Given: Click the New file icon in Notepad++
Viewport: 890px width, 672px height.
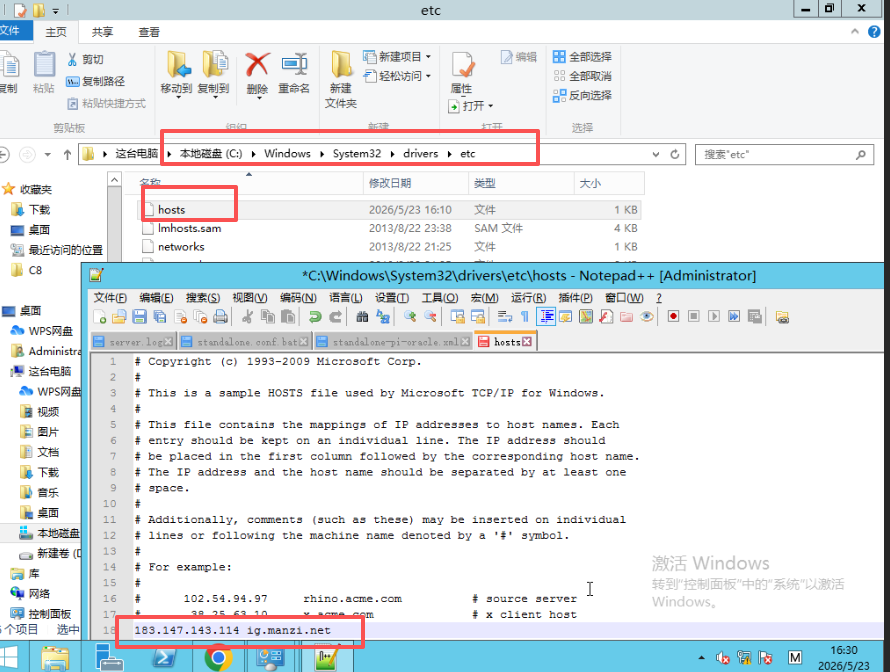Looking at the screenshot, I should tap(100, 317).
